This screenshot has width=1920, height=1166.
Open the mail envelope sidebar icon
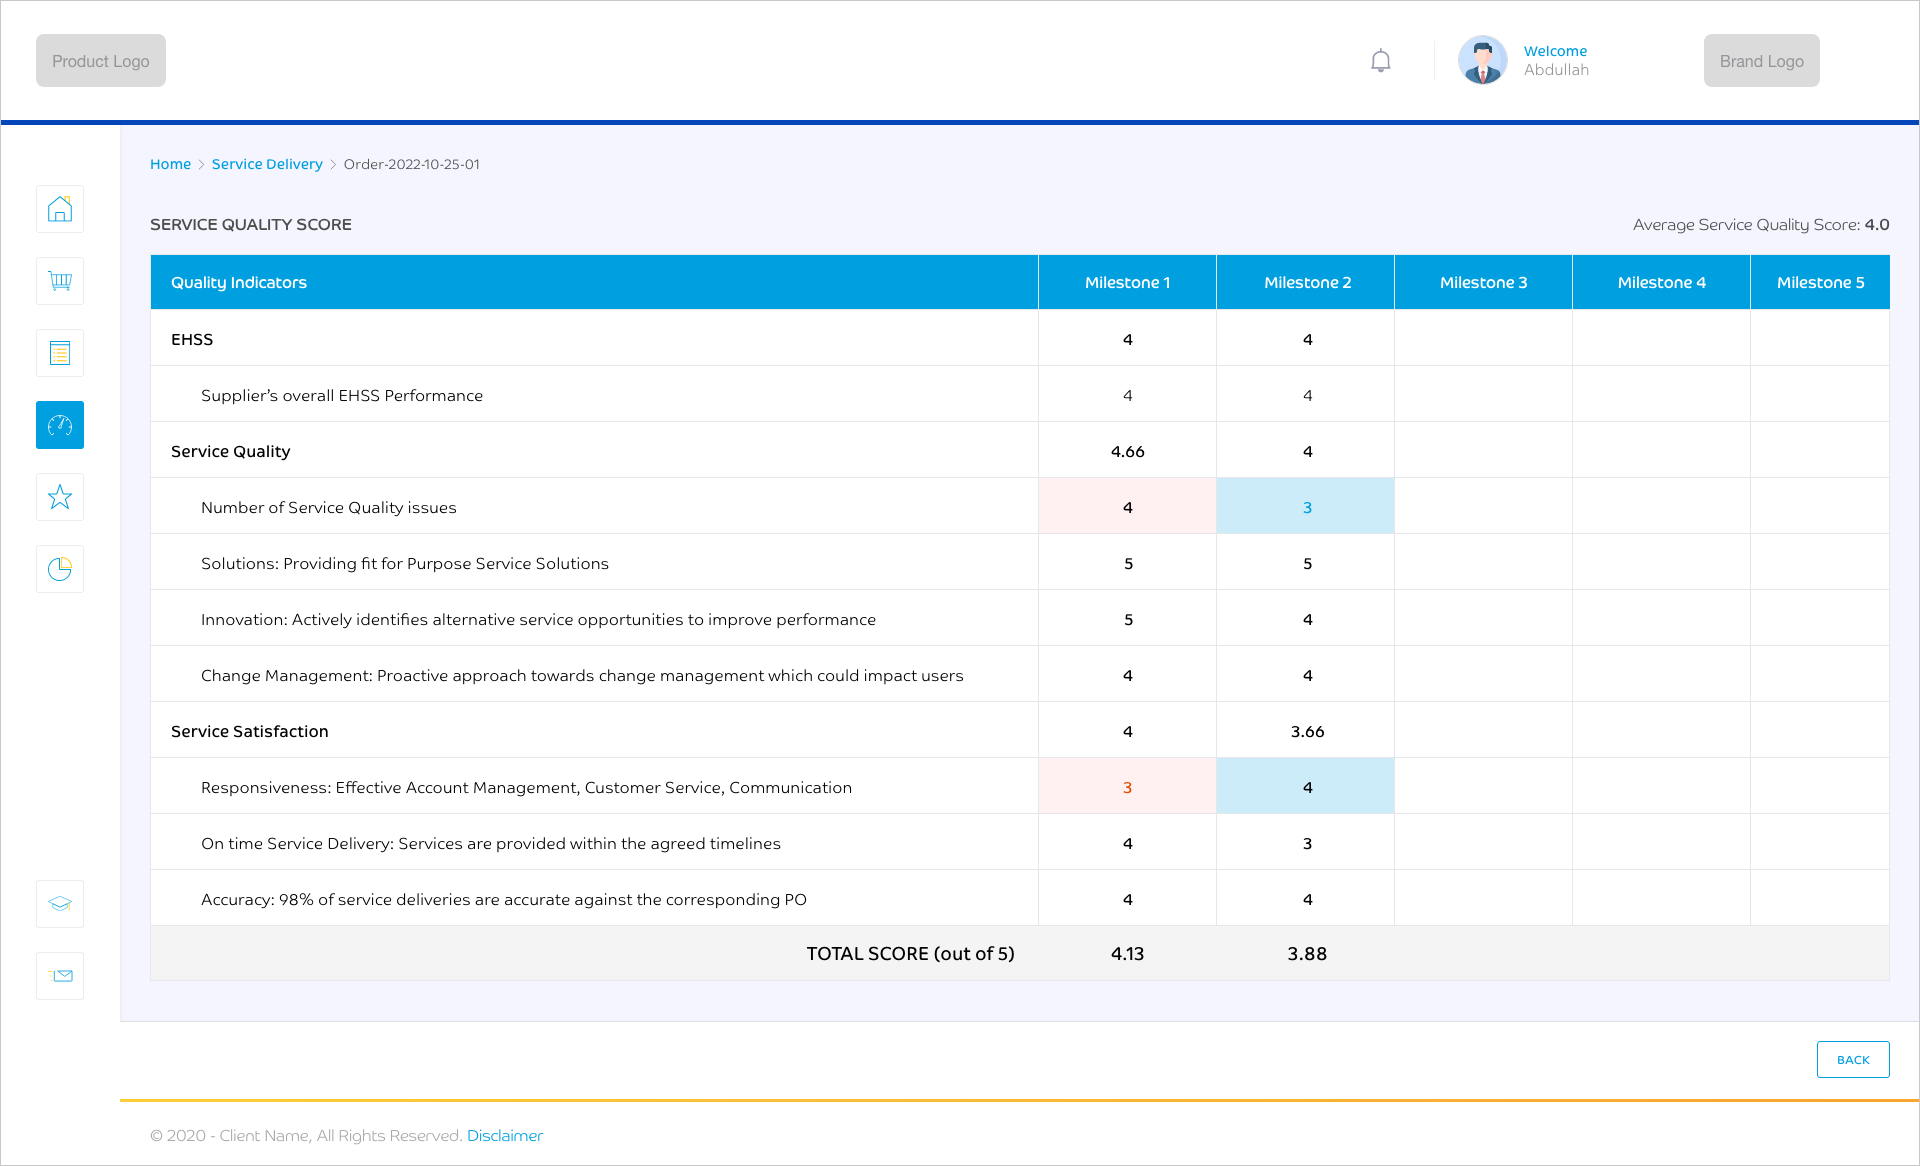[60, 976]
